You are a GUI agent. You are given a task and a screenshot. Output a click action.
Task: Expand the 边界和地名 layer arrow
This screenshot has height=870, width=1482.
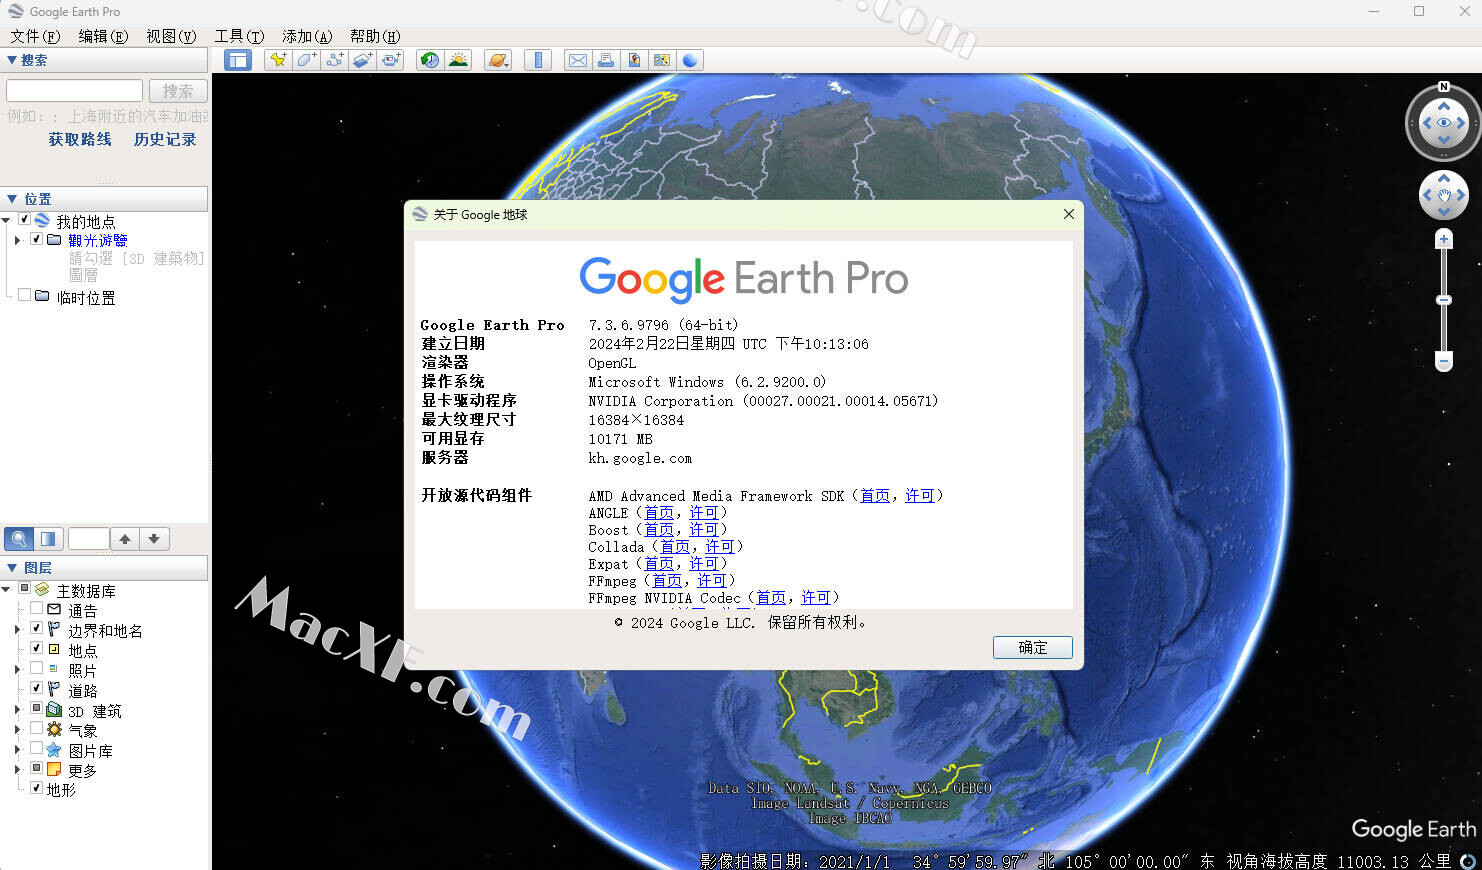[17, 629]
